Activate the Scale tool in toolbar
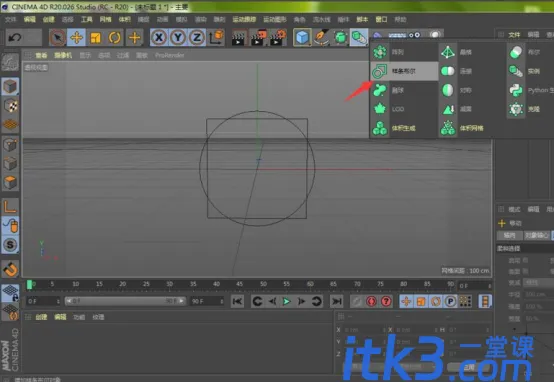Viewport: 554px width, 382px height. click(x=95, y=37)
